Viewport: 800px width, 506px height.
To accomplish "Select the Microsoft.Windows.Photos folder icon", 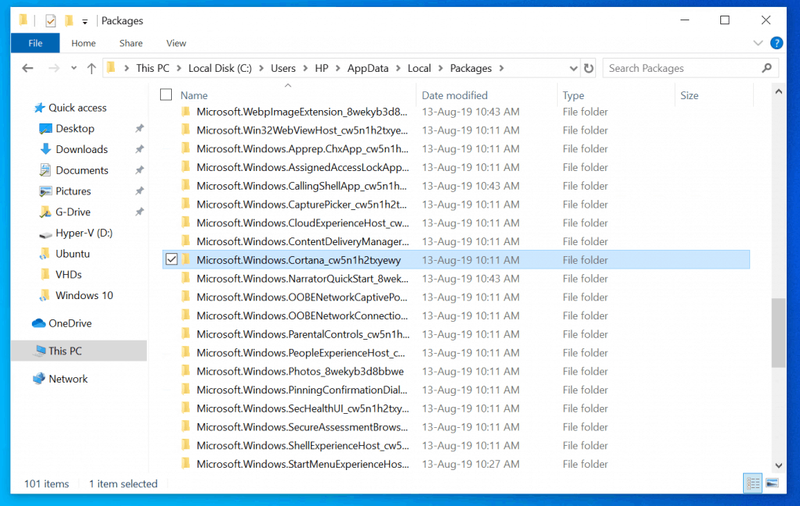I will click(186, 371).
